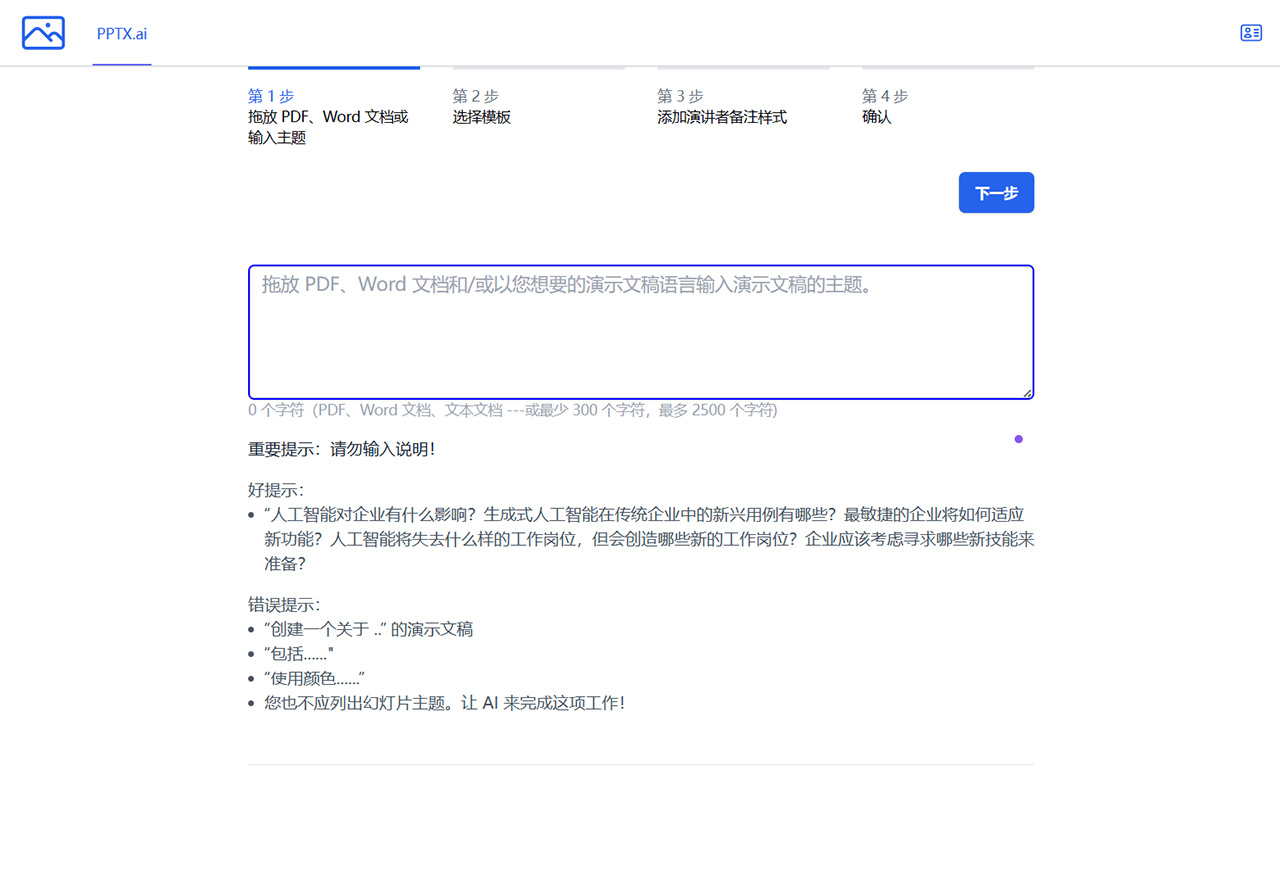This screenshot has width=1280, height=870.
Task: Focus the presentation topic text area
Action: coord(640,330)
